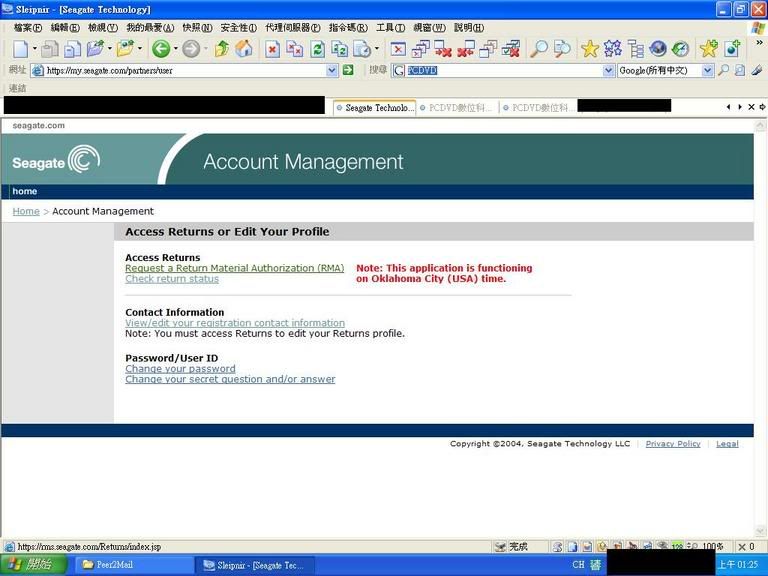Screen dimensions: 768x576
Task: Stop loading page red X icon
Action: (x=272, y=49)
